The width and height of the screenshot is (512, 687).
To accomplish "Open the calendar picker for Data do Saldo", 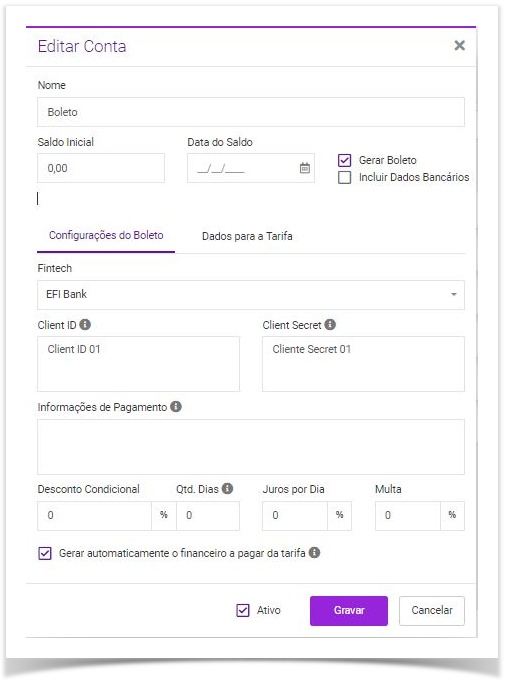I will click(305, 168).
